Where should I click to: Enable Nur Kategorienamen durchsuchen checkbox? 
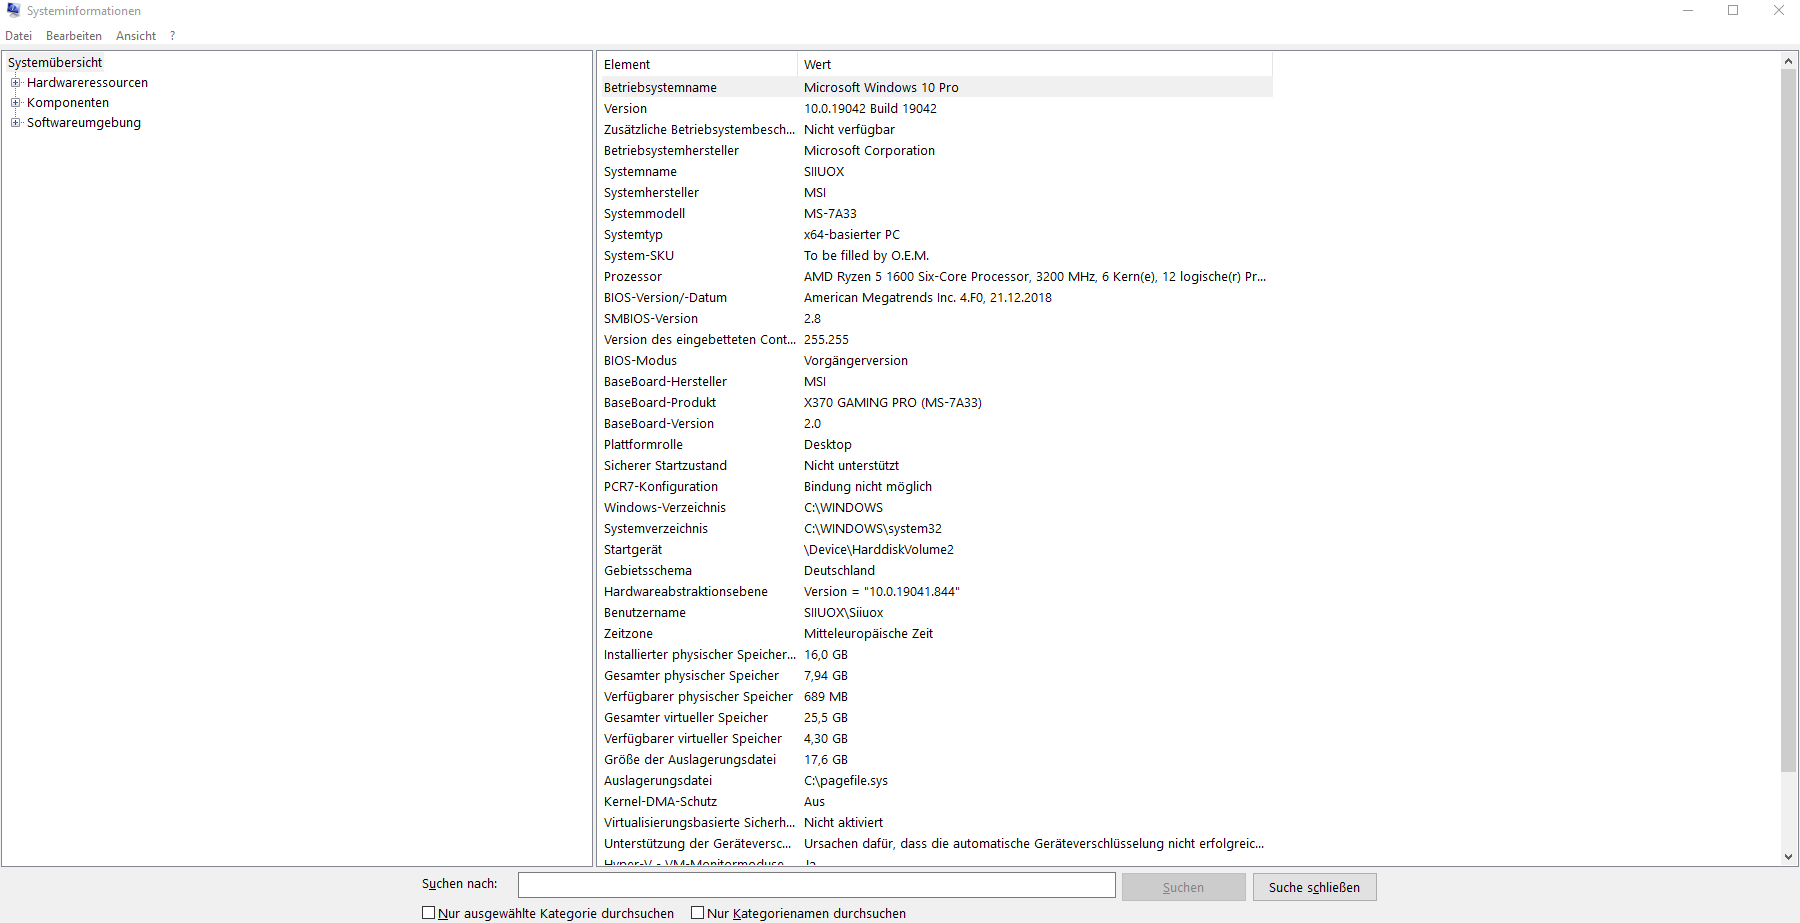(x=697, y=913)
